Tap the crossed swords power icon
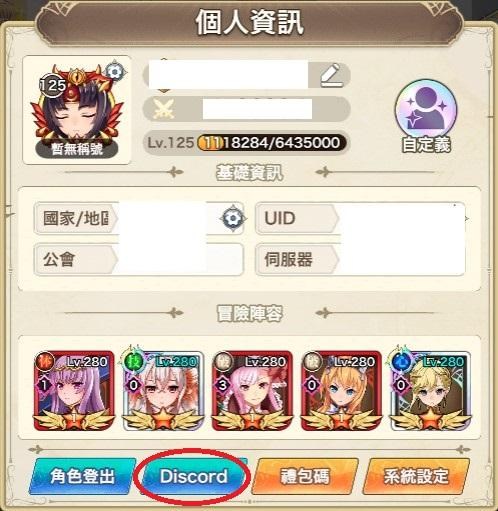 pos(164,109)
